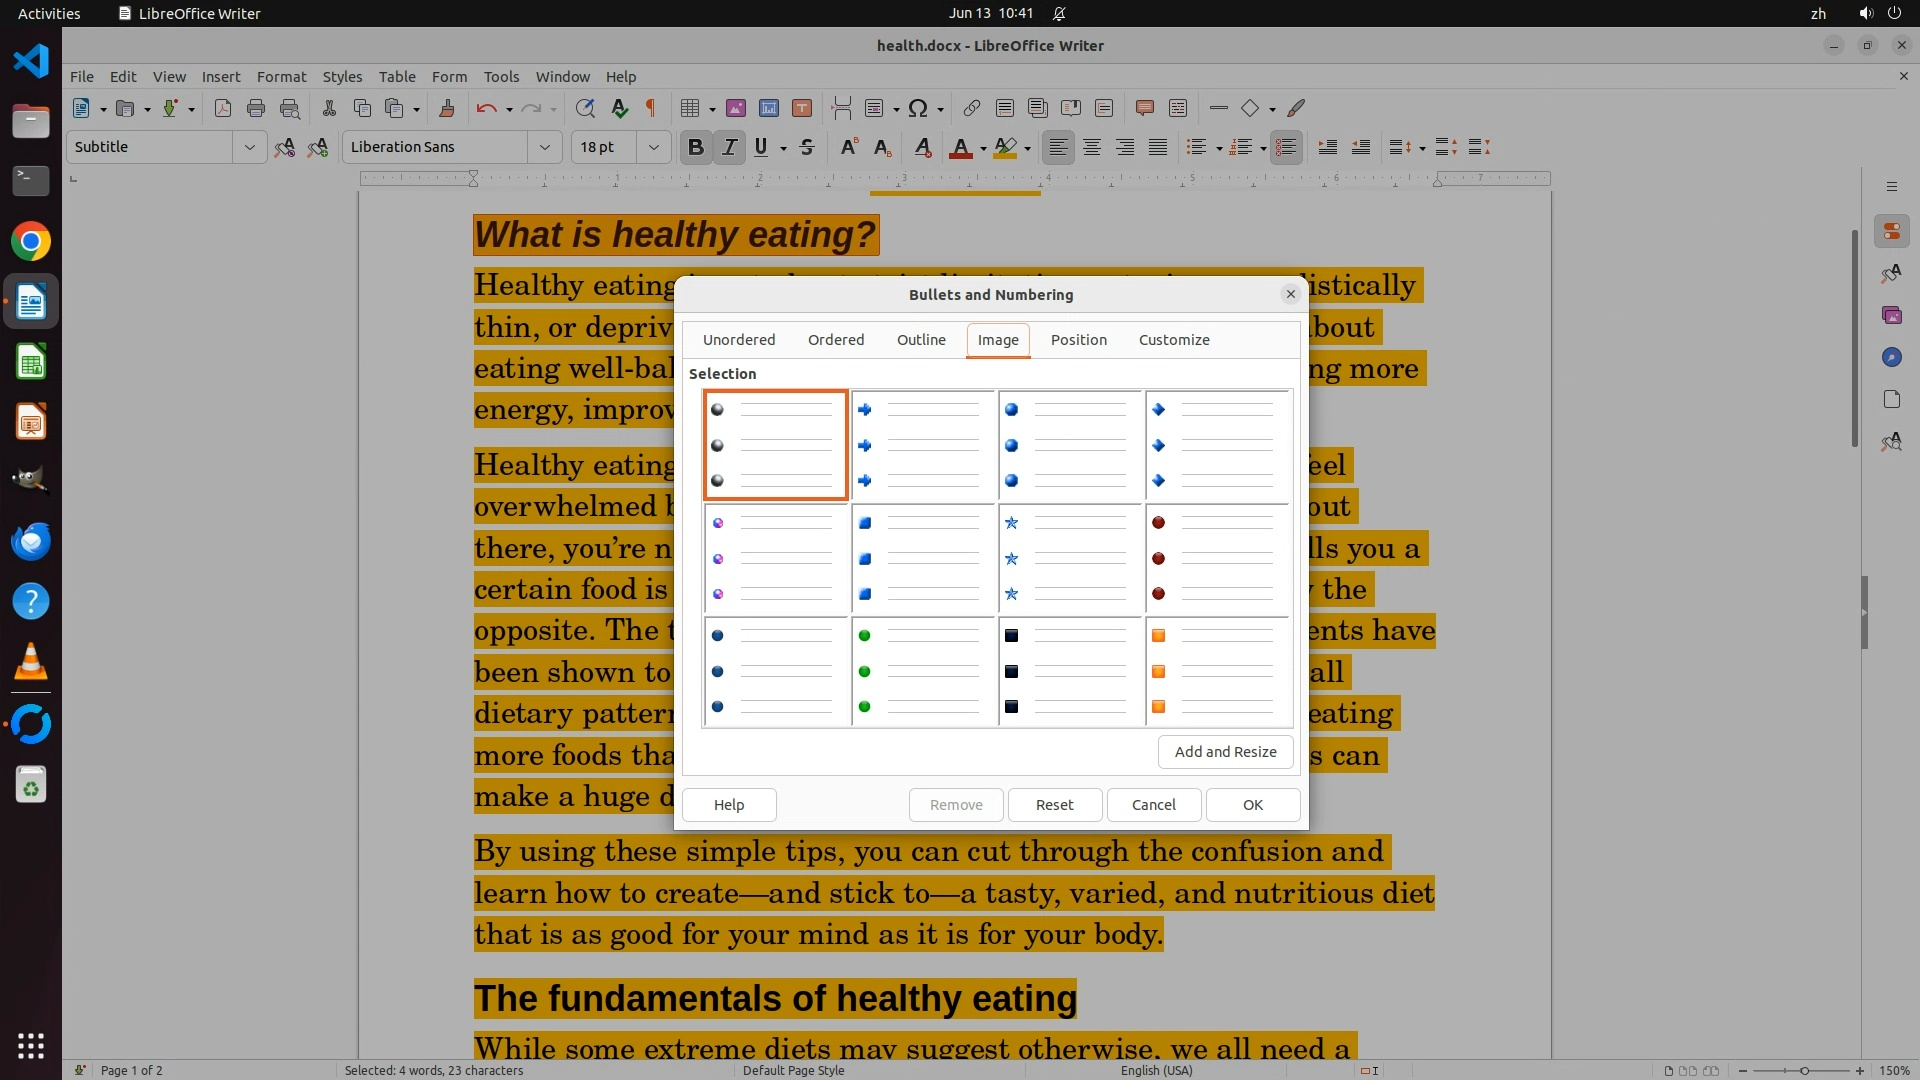Click the Export as PDF icon
This screenshot has width=1920, height=1080.
coord(222,108)
